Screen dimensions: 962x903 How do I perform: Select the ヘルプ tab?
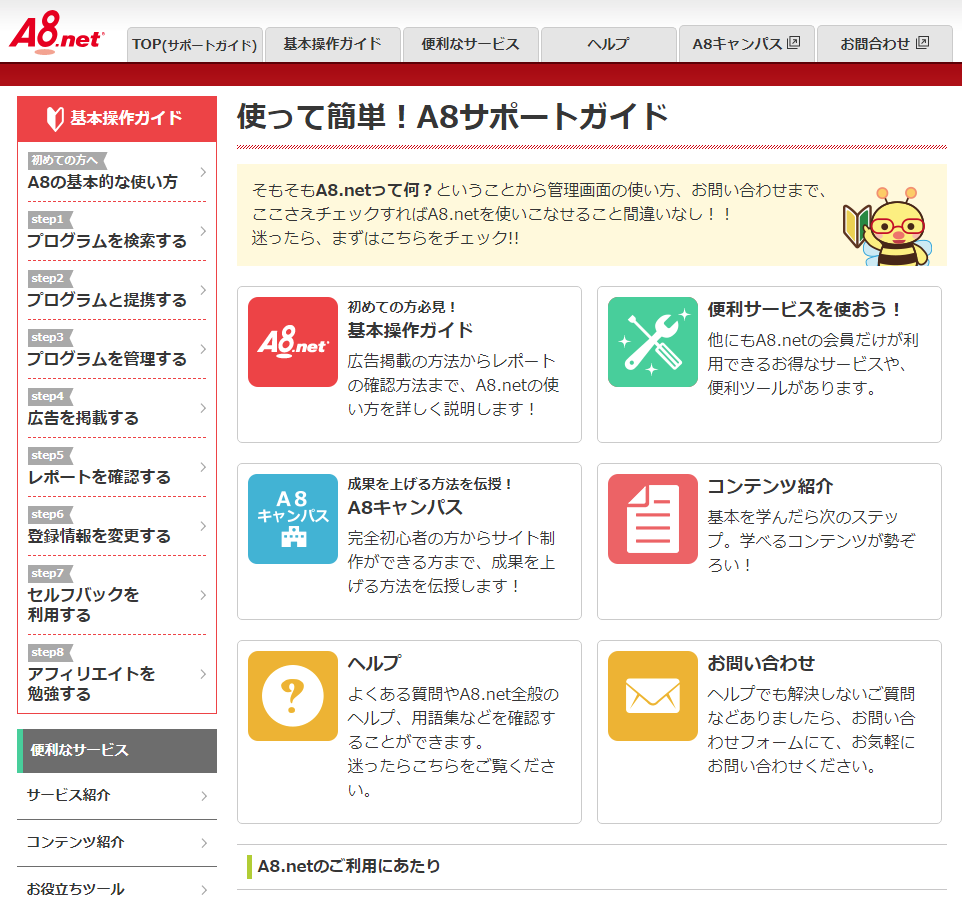coord(609,44)
